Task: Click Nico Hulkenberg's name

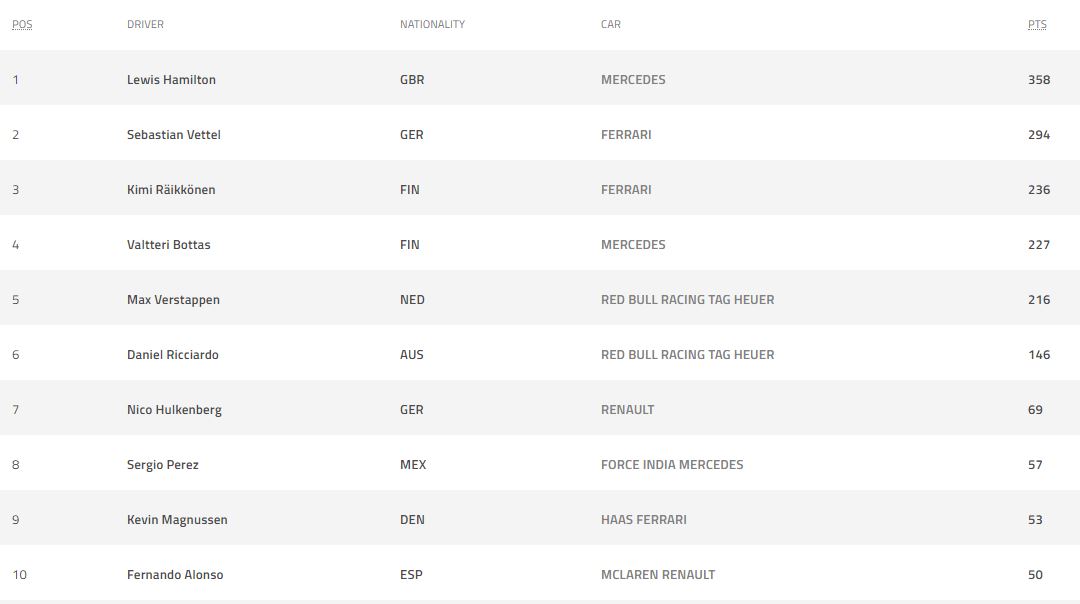Action: pos(174,410)
